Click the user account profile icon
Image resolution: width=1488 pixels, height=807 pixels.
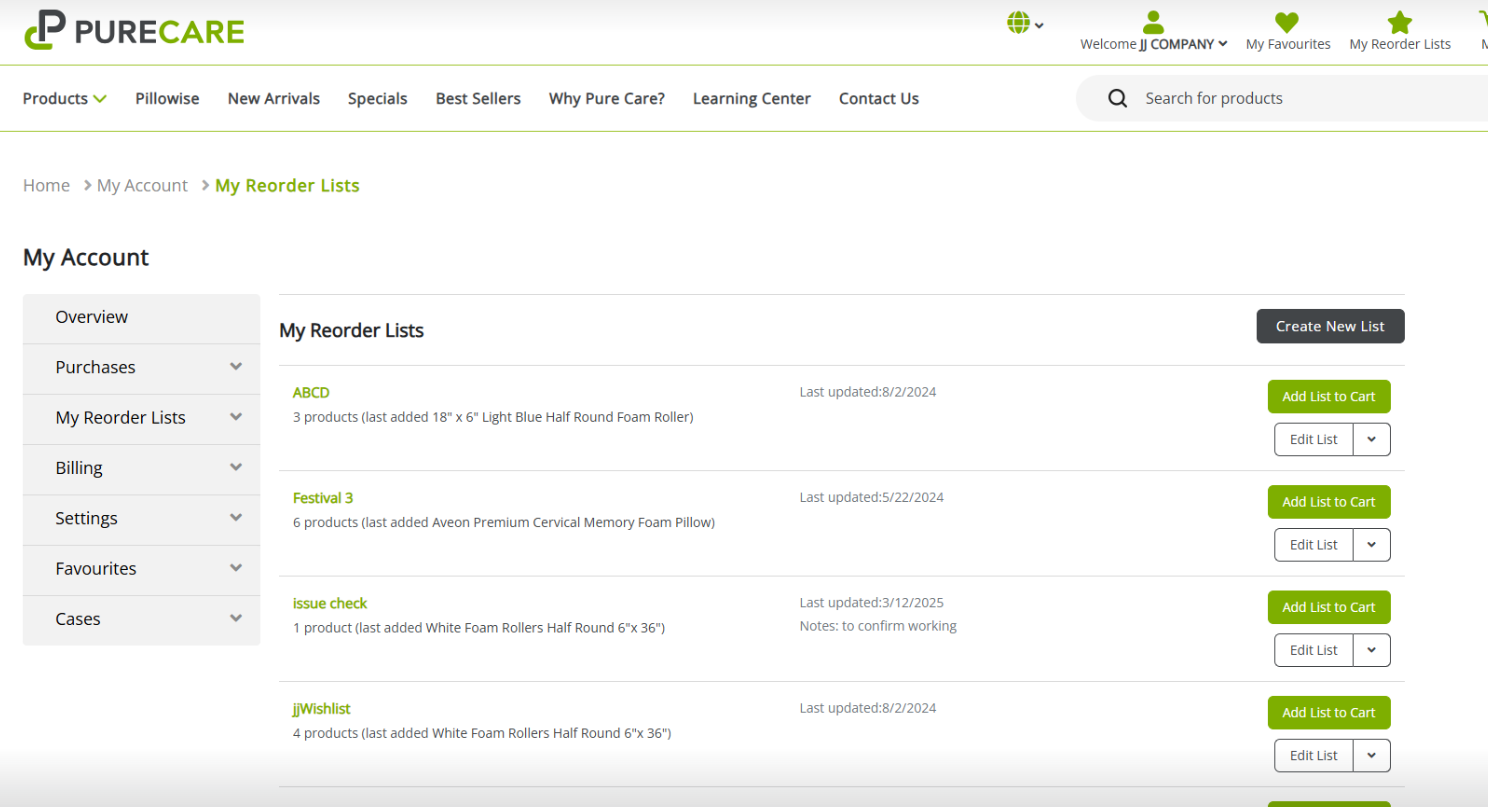pos(1153,23)
